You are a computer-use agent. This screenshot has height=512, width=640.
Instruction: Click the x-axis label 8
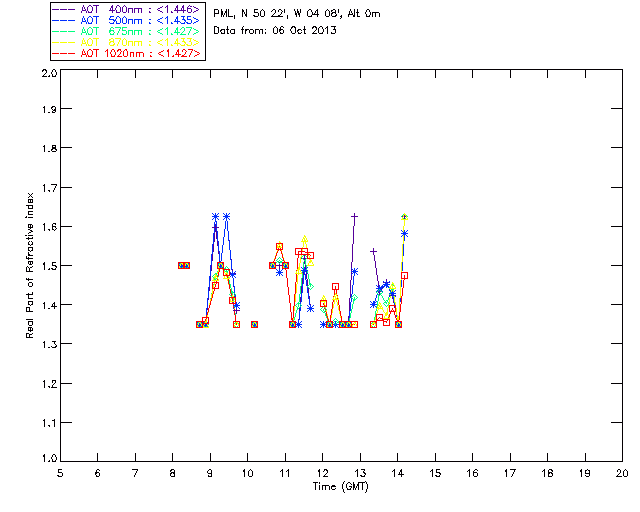pyautogui.click(x=173, y=473)
